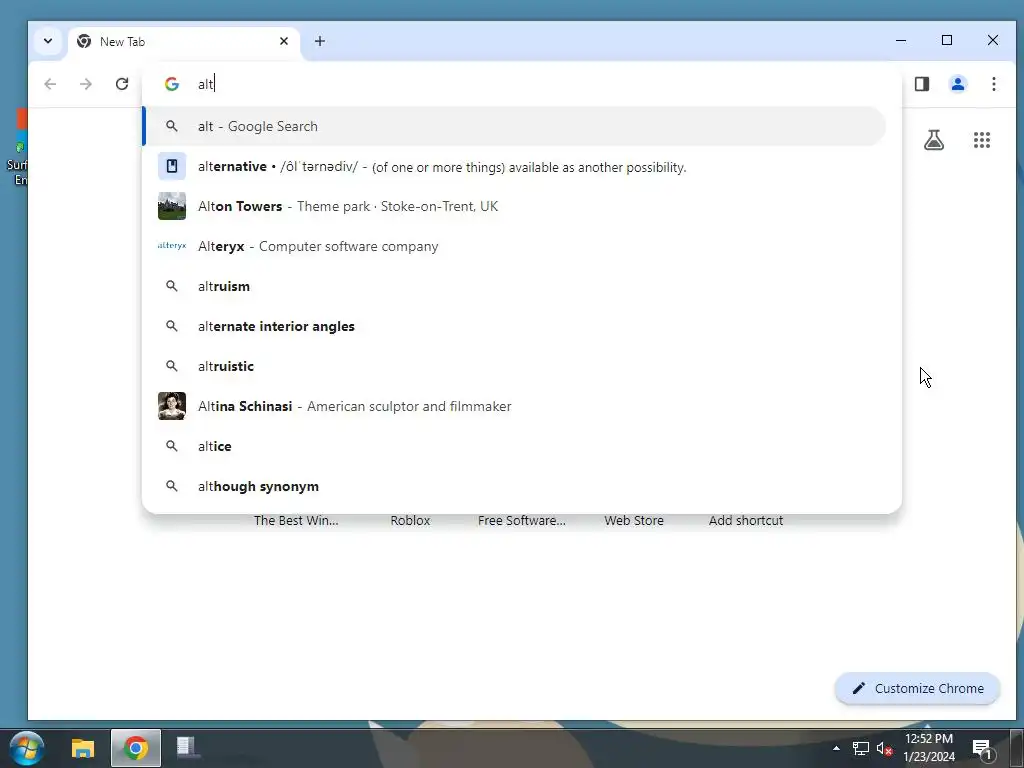Click the browser forward arrow
Viewport: 1024px width, 768px height.
coord(86,84)
